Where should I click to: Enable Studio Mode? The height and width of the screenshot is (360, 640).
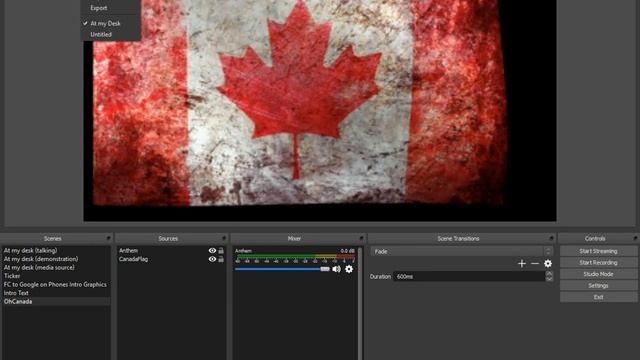pyautogui.click(x=598, y=274)
